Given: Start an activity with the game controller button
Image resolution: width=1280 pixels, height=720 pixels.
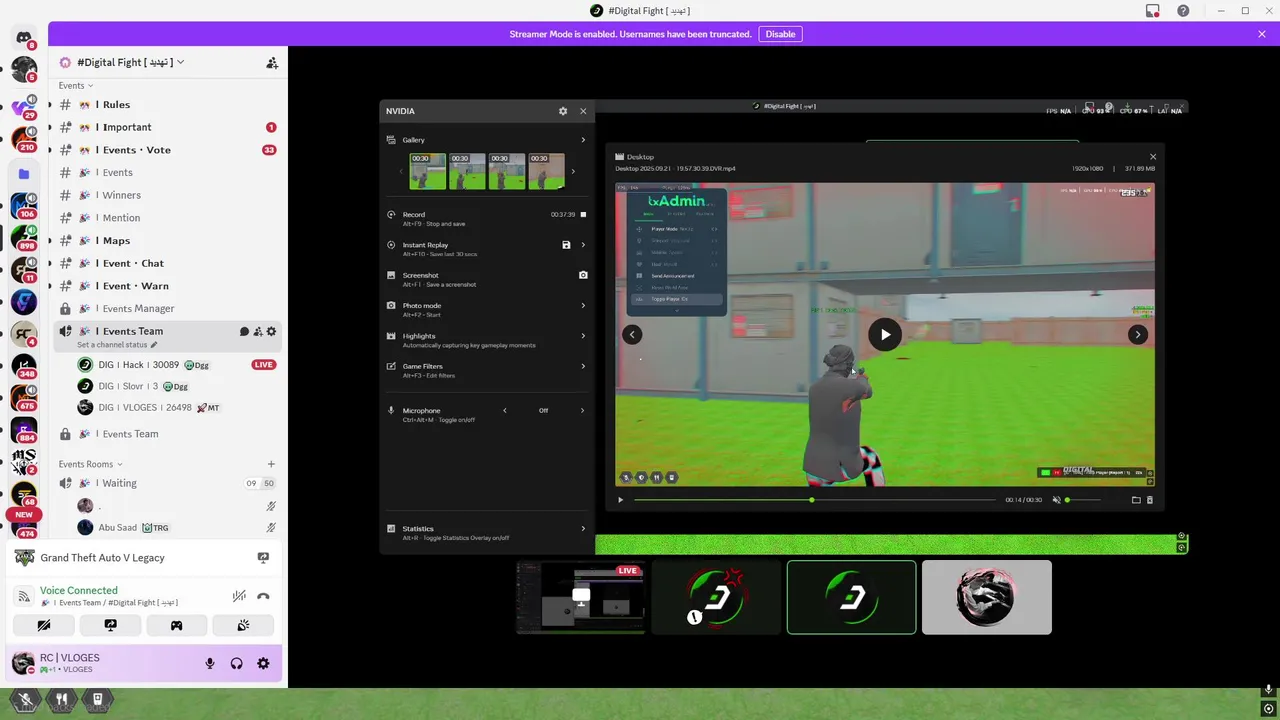Looking at the screenshot, I should 176,625.
